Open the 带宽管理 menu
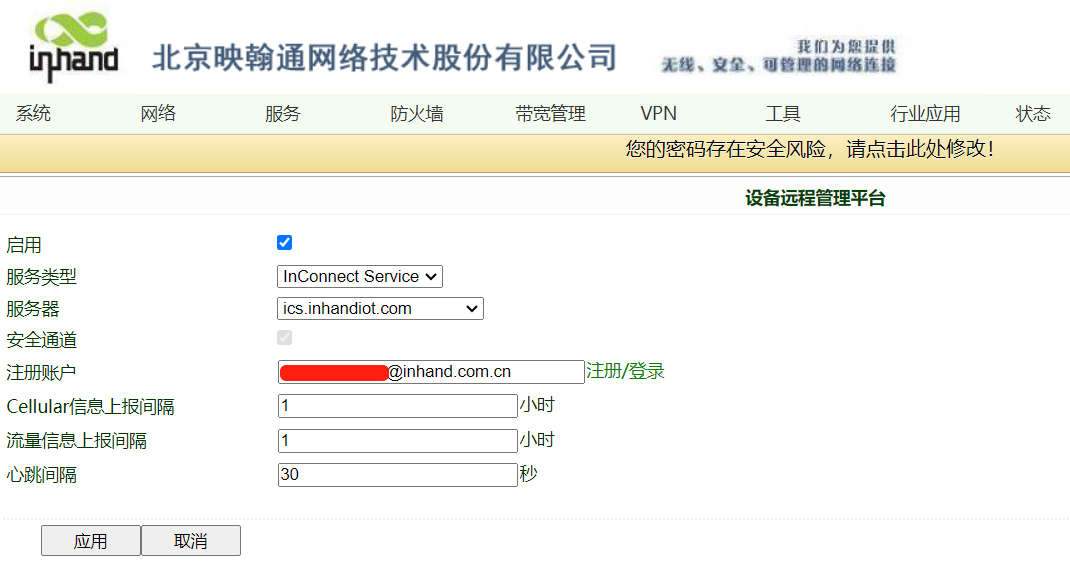The width and height of the screenshot is (1070, 579). pyautogui.click(x=549, y=114)
